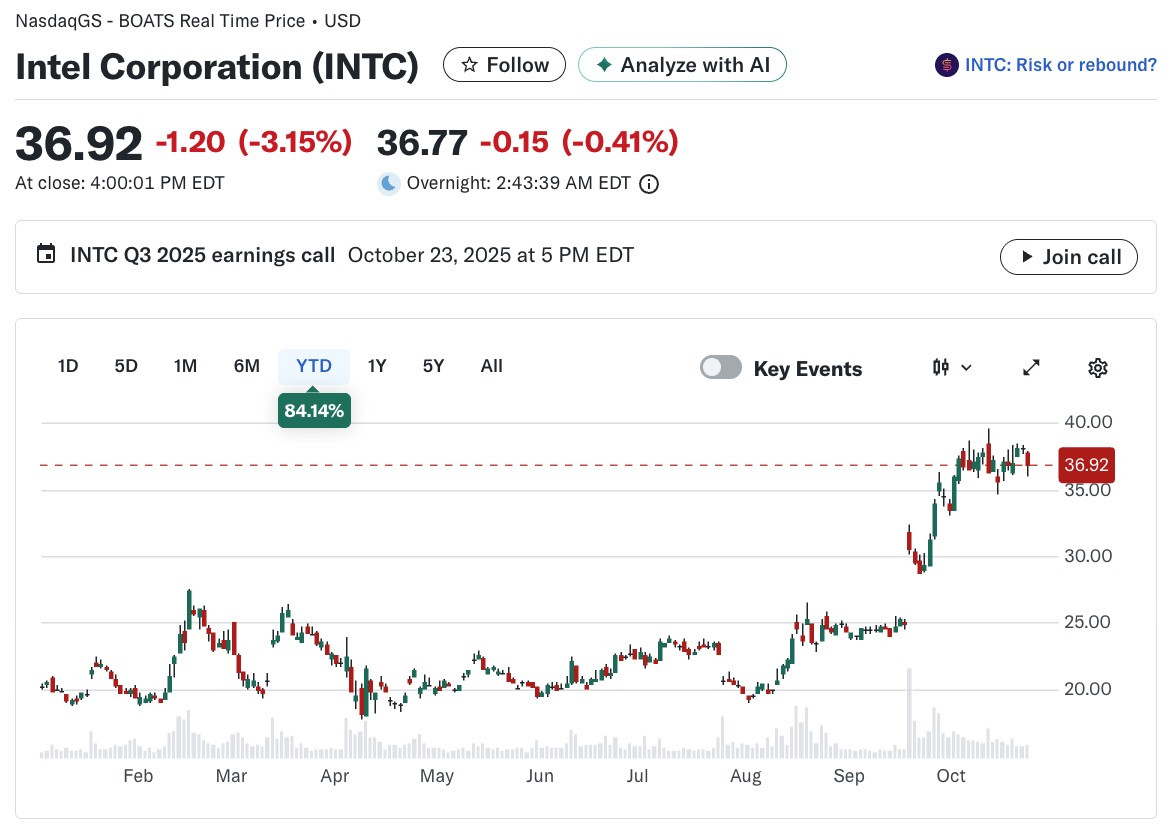Viewport: 1174px width, 829px height.
Task: Click the Intel Corporation (INTC) heading
Action: (x=217, y=67)
